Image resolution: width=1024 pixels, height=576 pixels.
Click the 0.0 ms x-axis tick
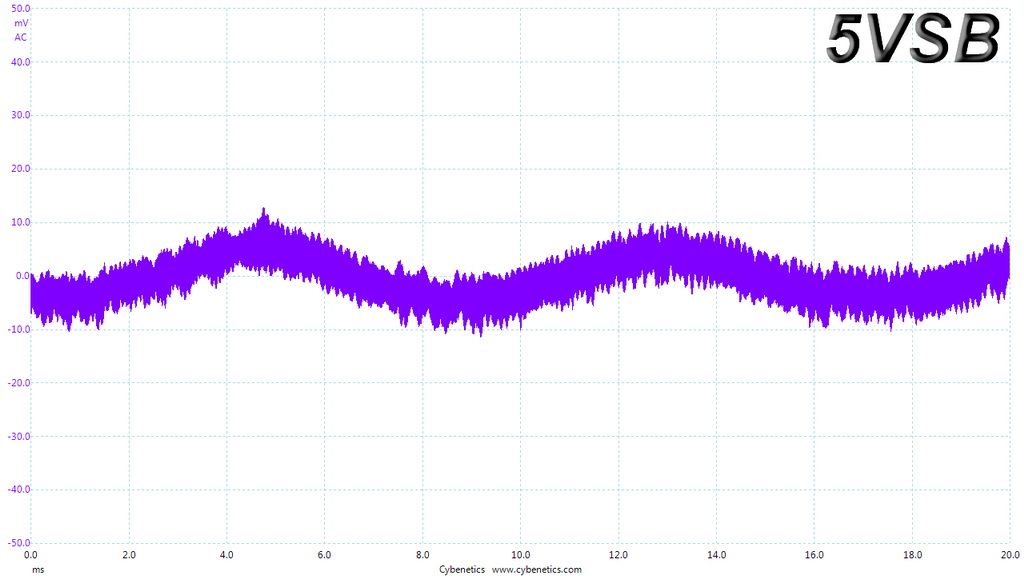coord(31,555)
